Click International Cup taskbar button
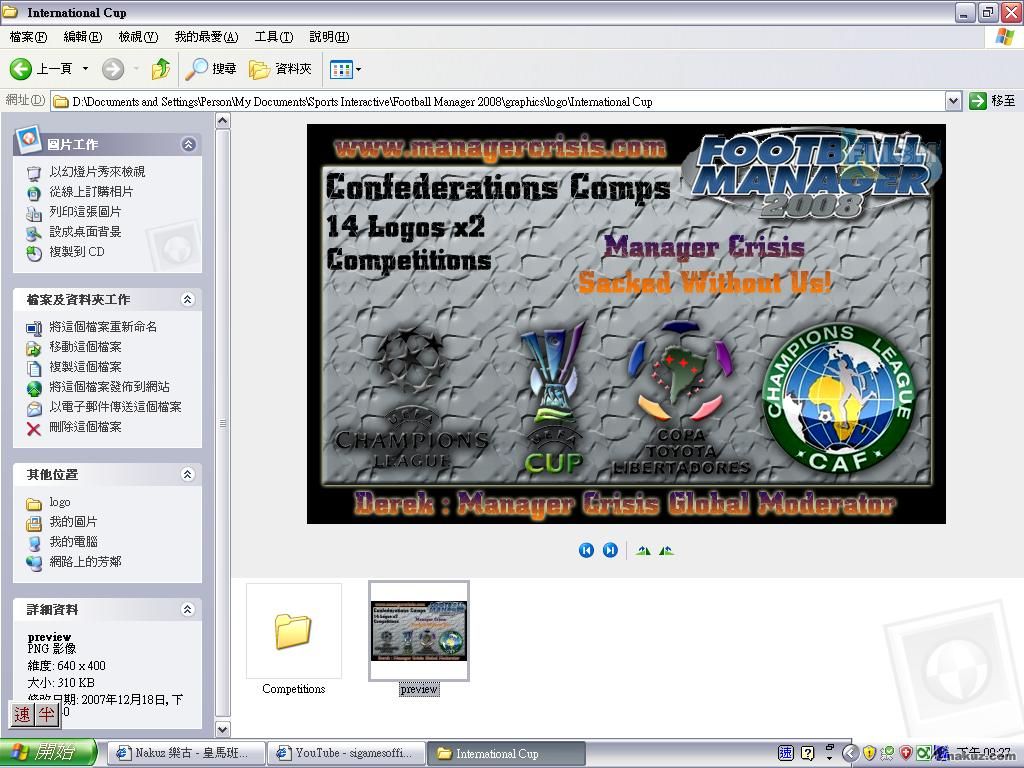The height and width of the screenshot is (768, 1024). pos(507,754)
